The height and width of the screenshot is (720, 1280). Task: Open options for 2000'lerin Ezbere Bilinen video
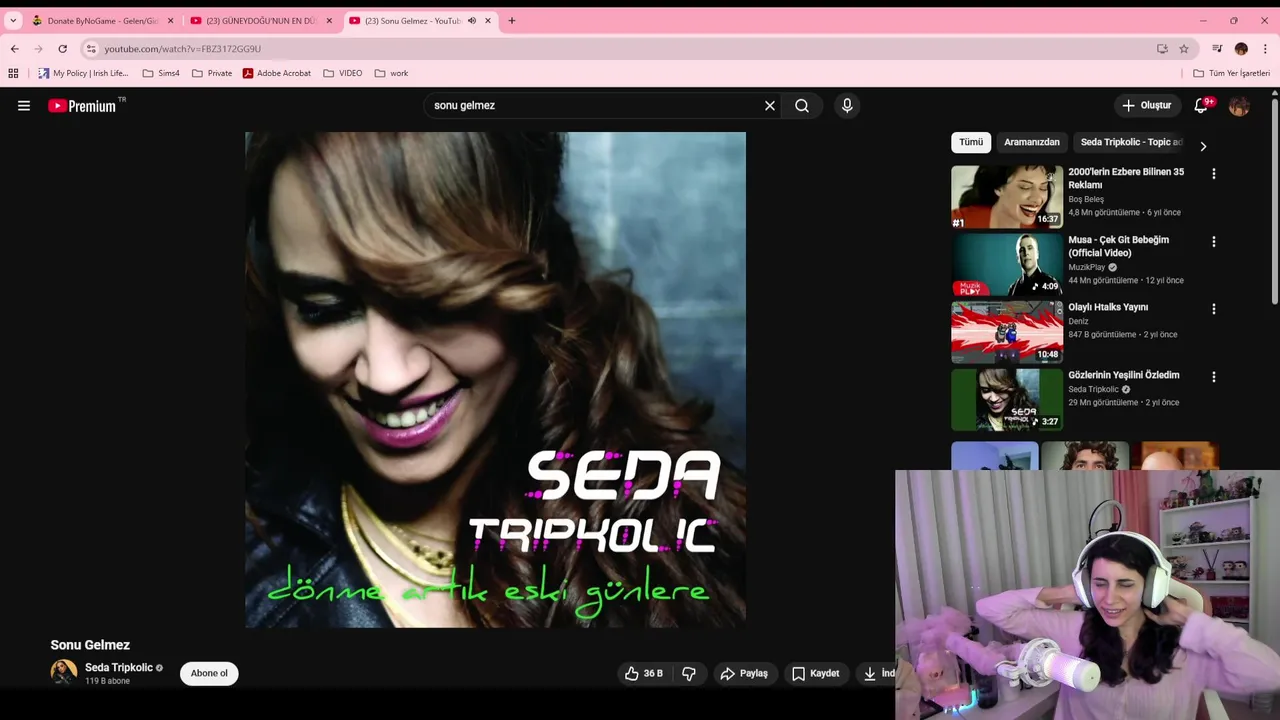[x=1214, y=173]
